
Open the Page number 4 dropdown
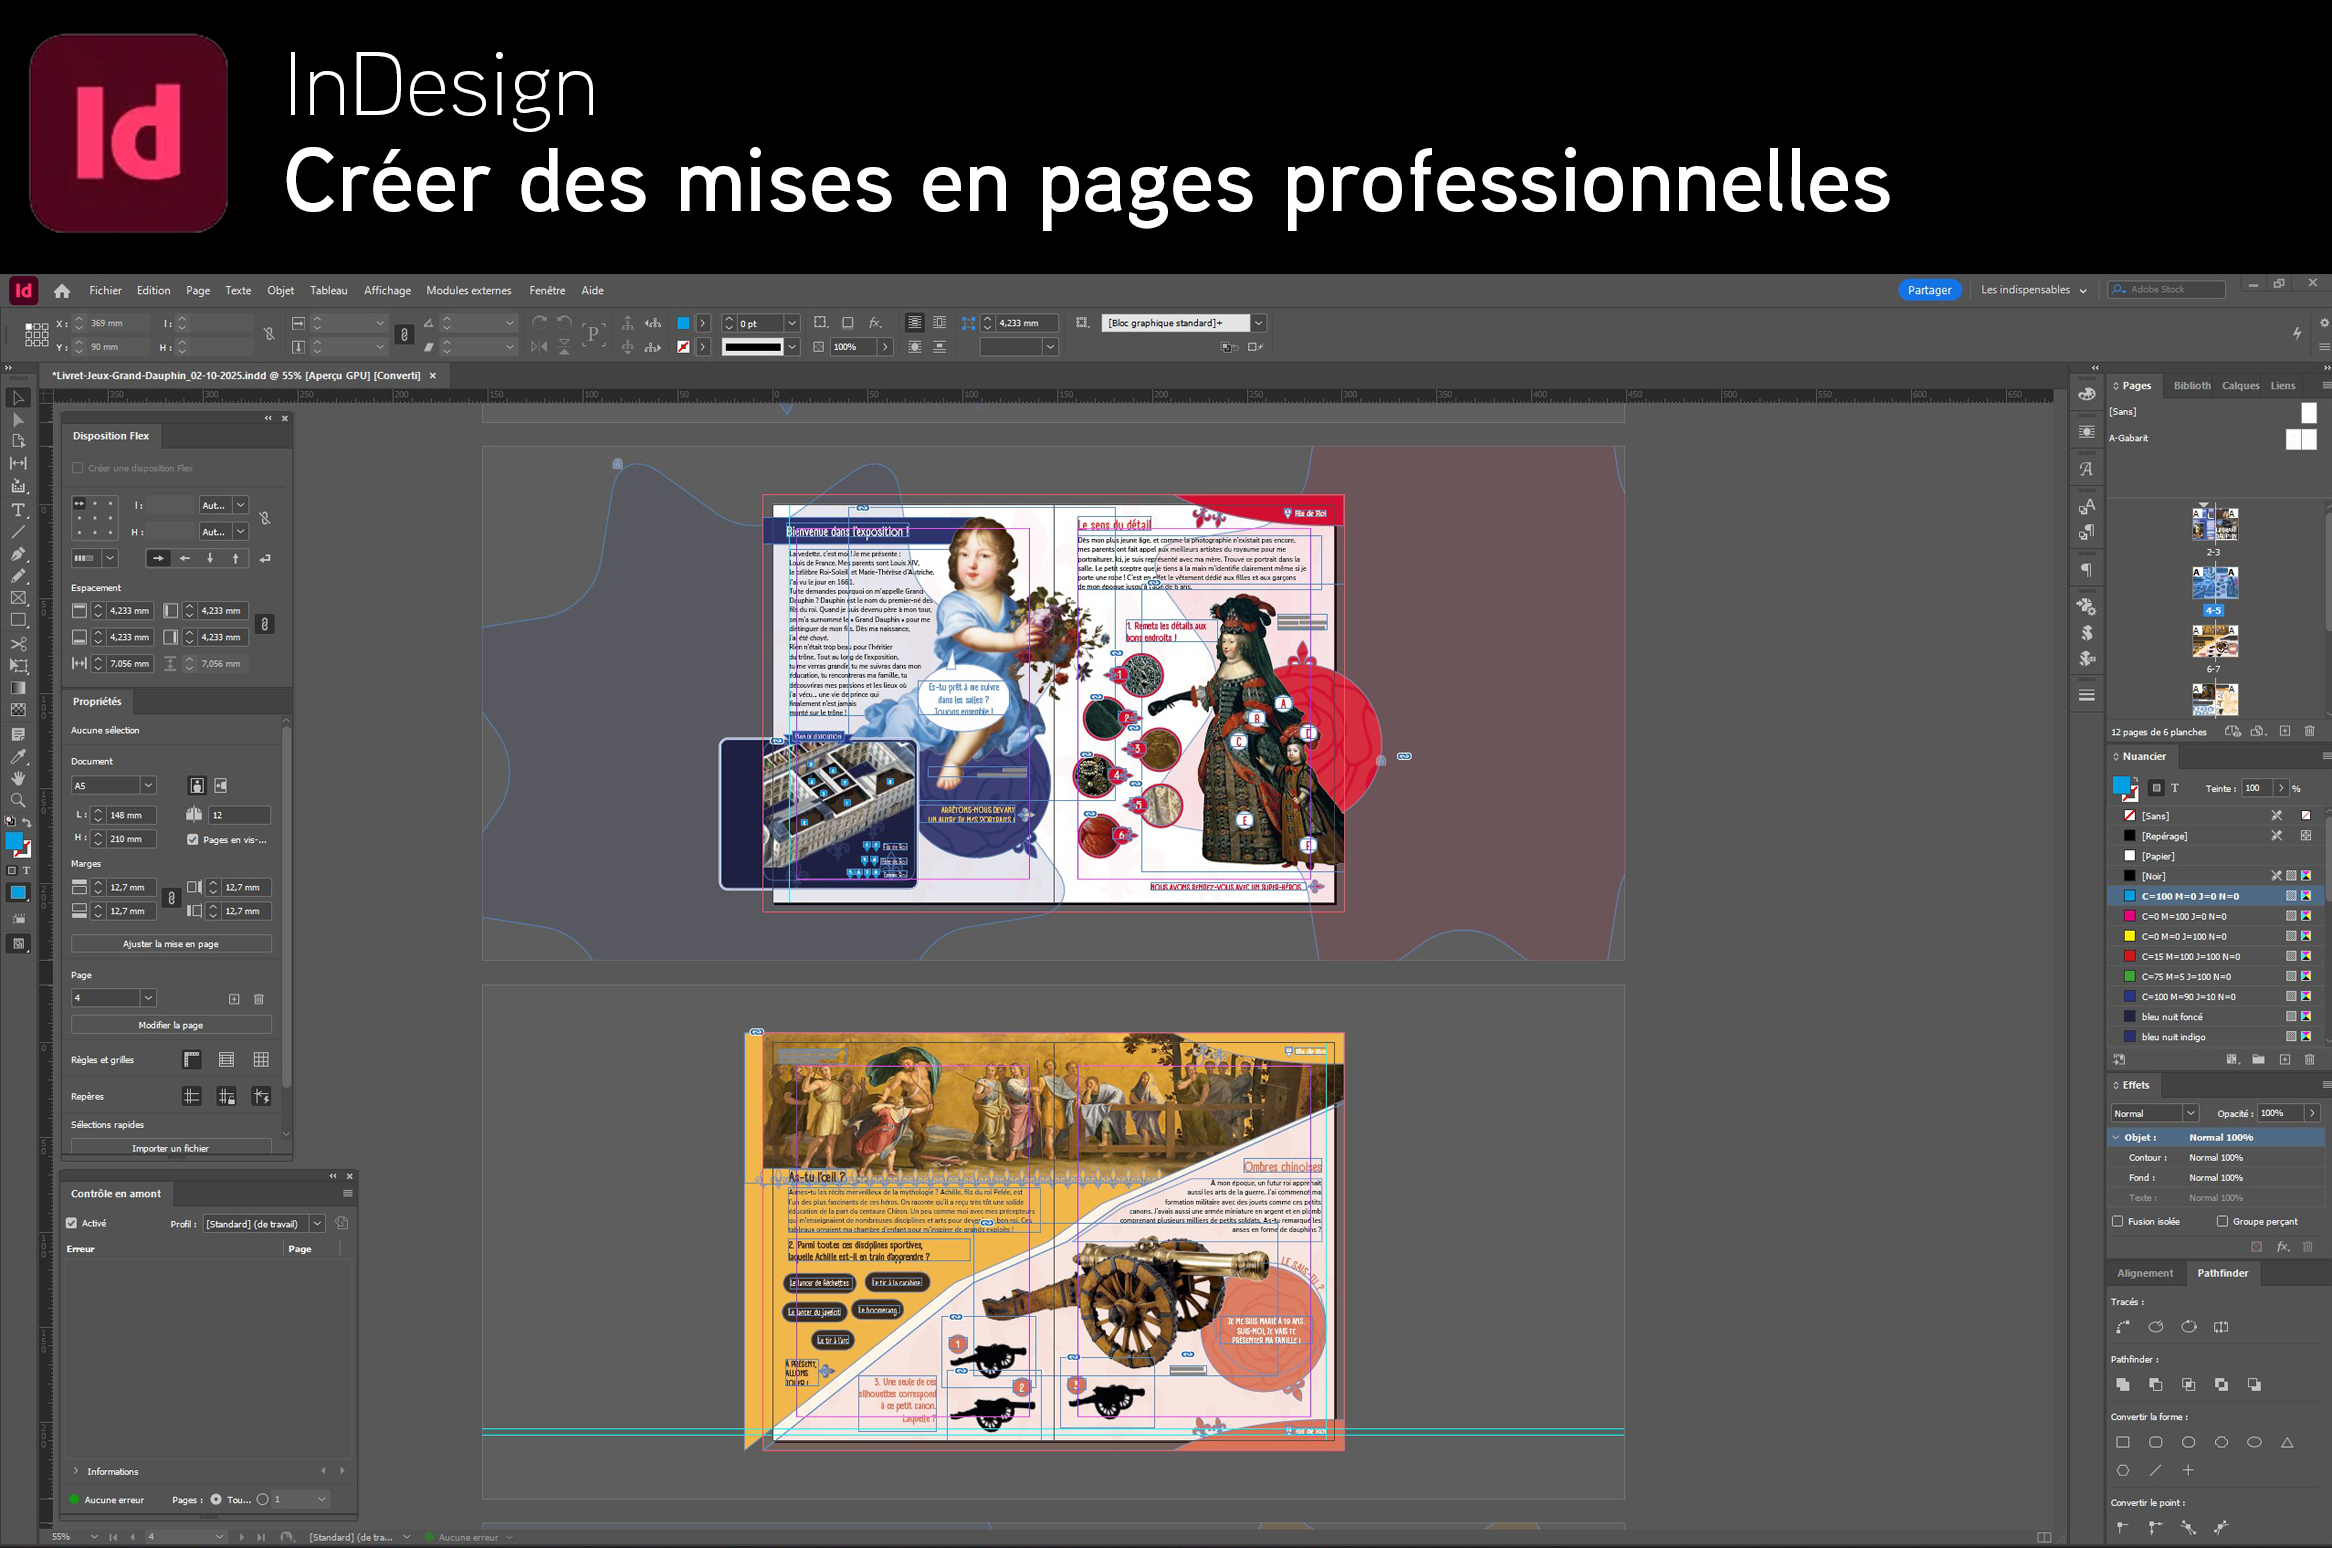148,997
